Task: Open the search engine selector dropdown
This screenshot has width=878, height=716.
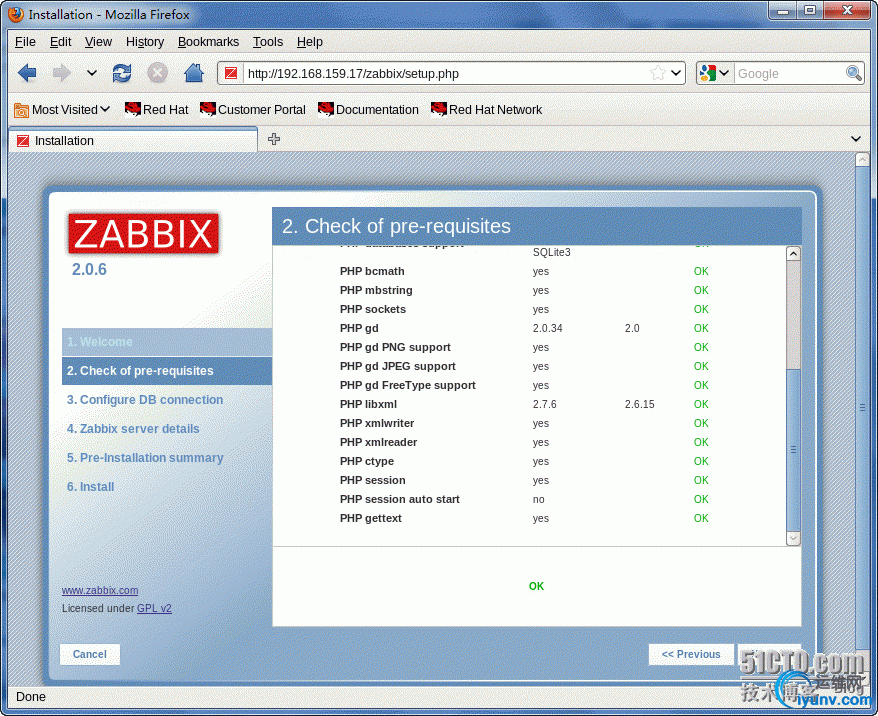Action: (714, 73)
